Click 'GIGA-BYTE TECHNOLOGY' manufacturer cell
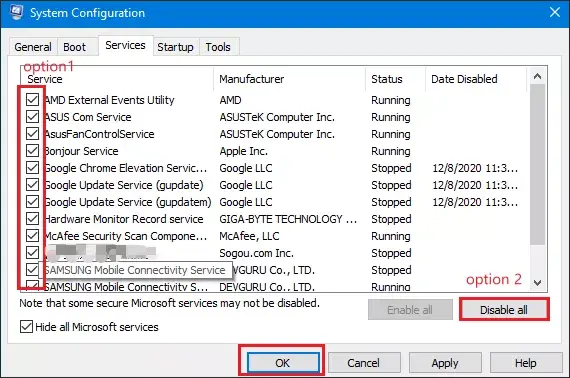The height and width of the screenshot is (378, 570). pyautogui.click(x=288, y=219)
